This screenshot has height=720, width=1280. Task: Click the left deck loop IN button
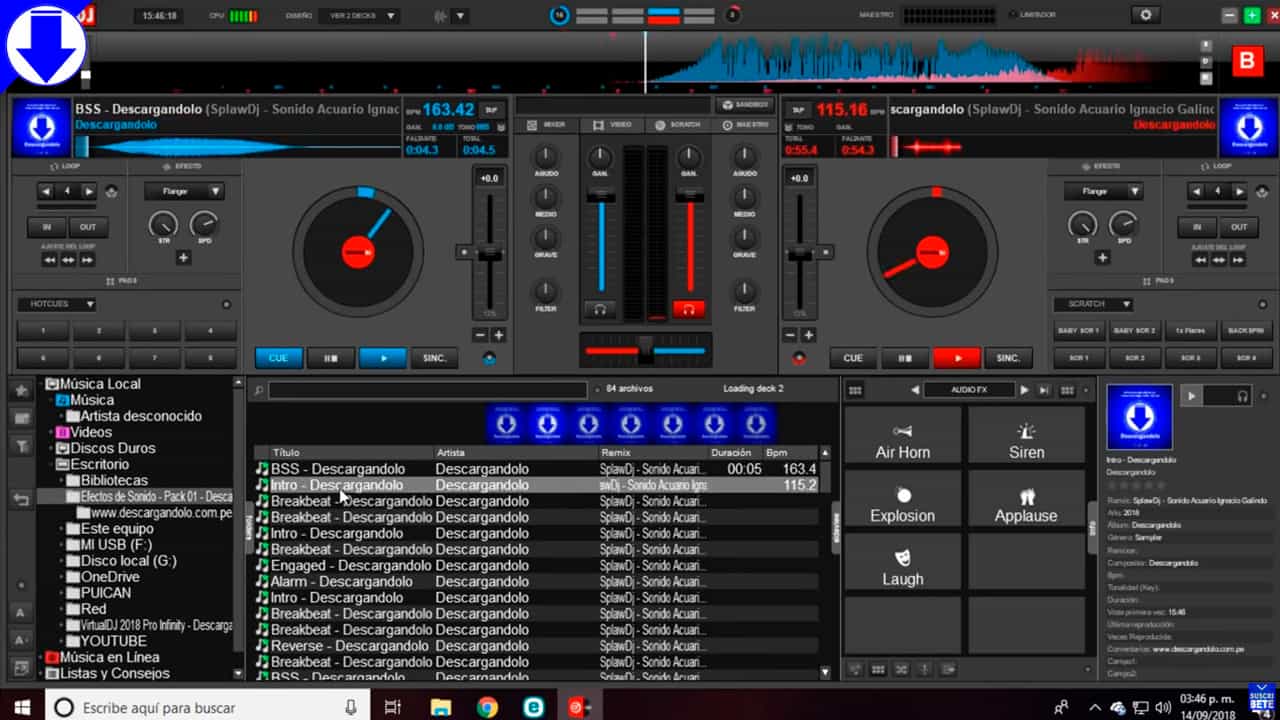(47, 227)
